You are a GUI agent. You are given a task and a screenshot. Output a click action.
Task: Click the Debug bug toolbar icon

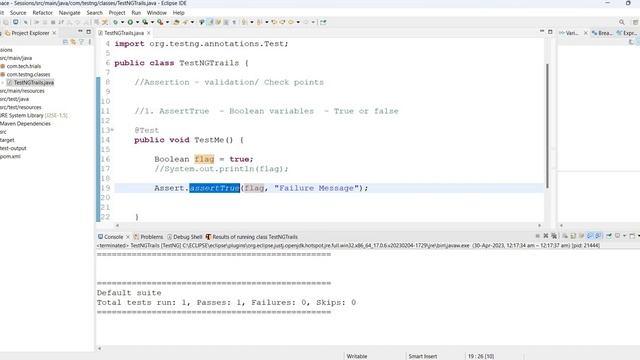coord(116,22)
